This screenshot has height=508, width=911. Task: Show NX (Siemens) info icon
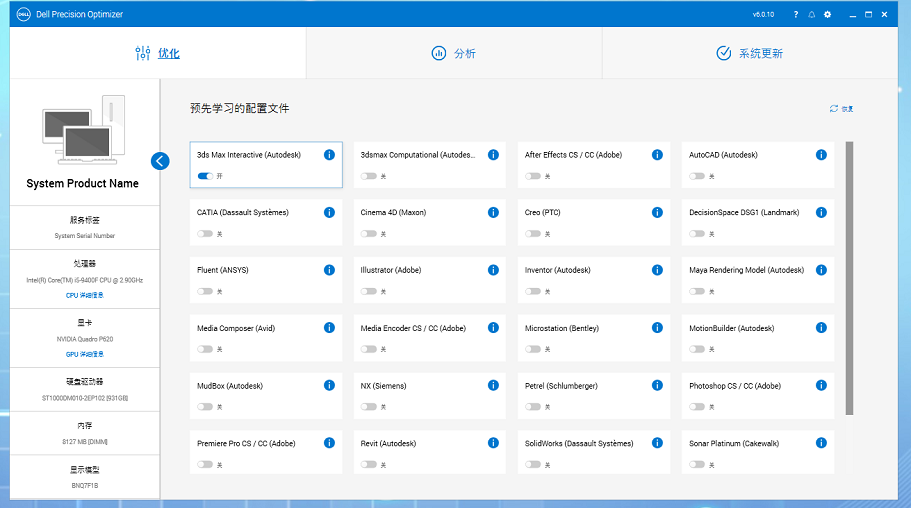[493, 385]
